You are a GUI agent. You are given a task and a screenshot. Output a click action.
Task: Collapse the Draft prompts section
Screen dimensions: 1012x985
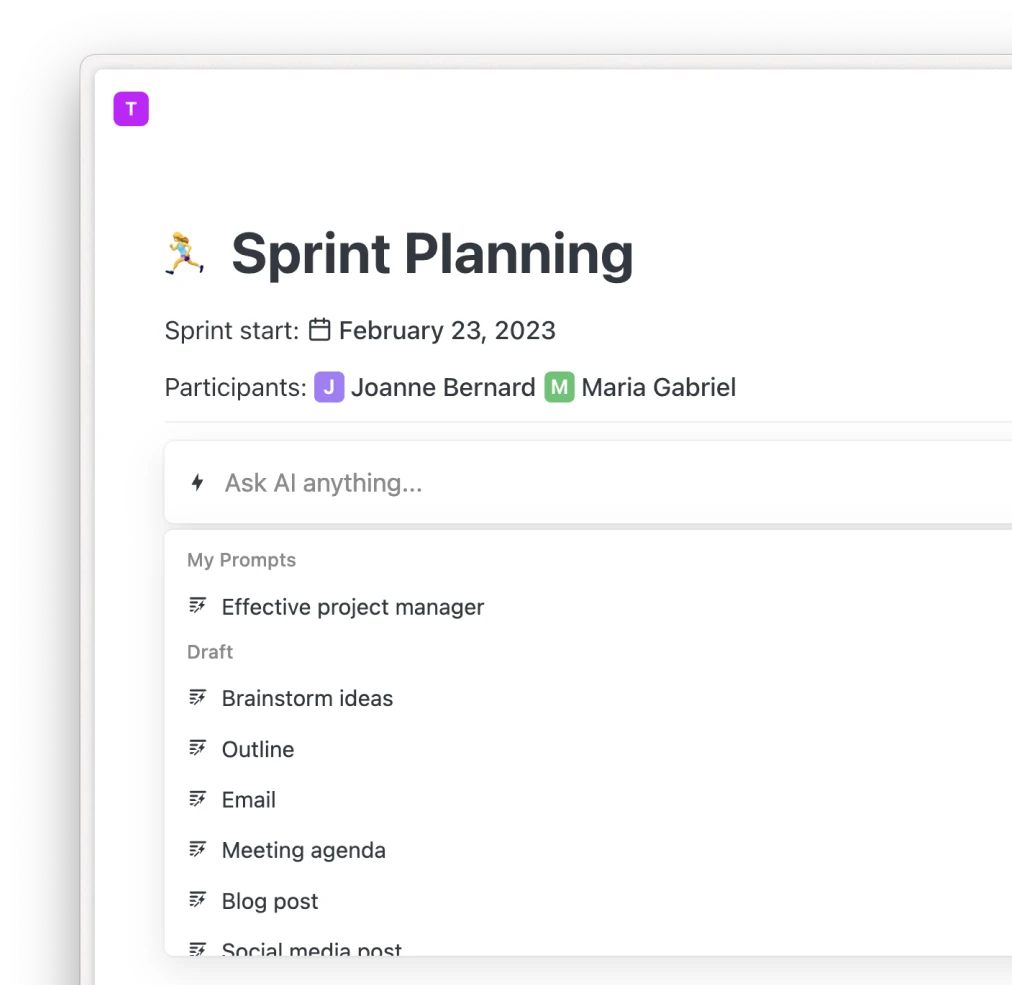click(x=210, y=652)
